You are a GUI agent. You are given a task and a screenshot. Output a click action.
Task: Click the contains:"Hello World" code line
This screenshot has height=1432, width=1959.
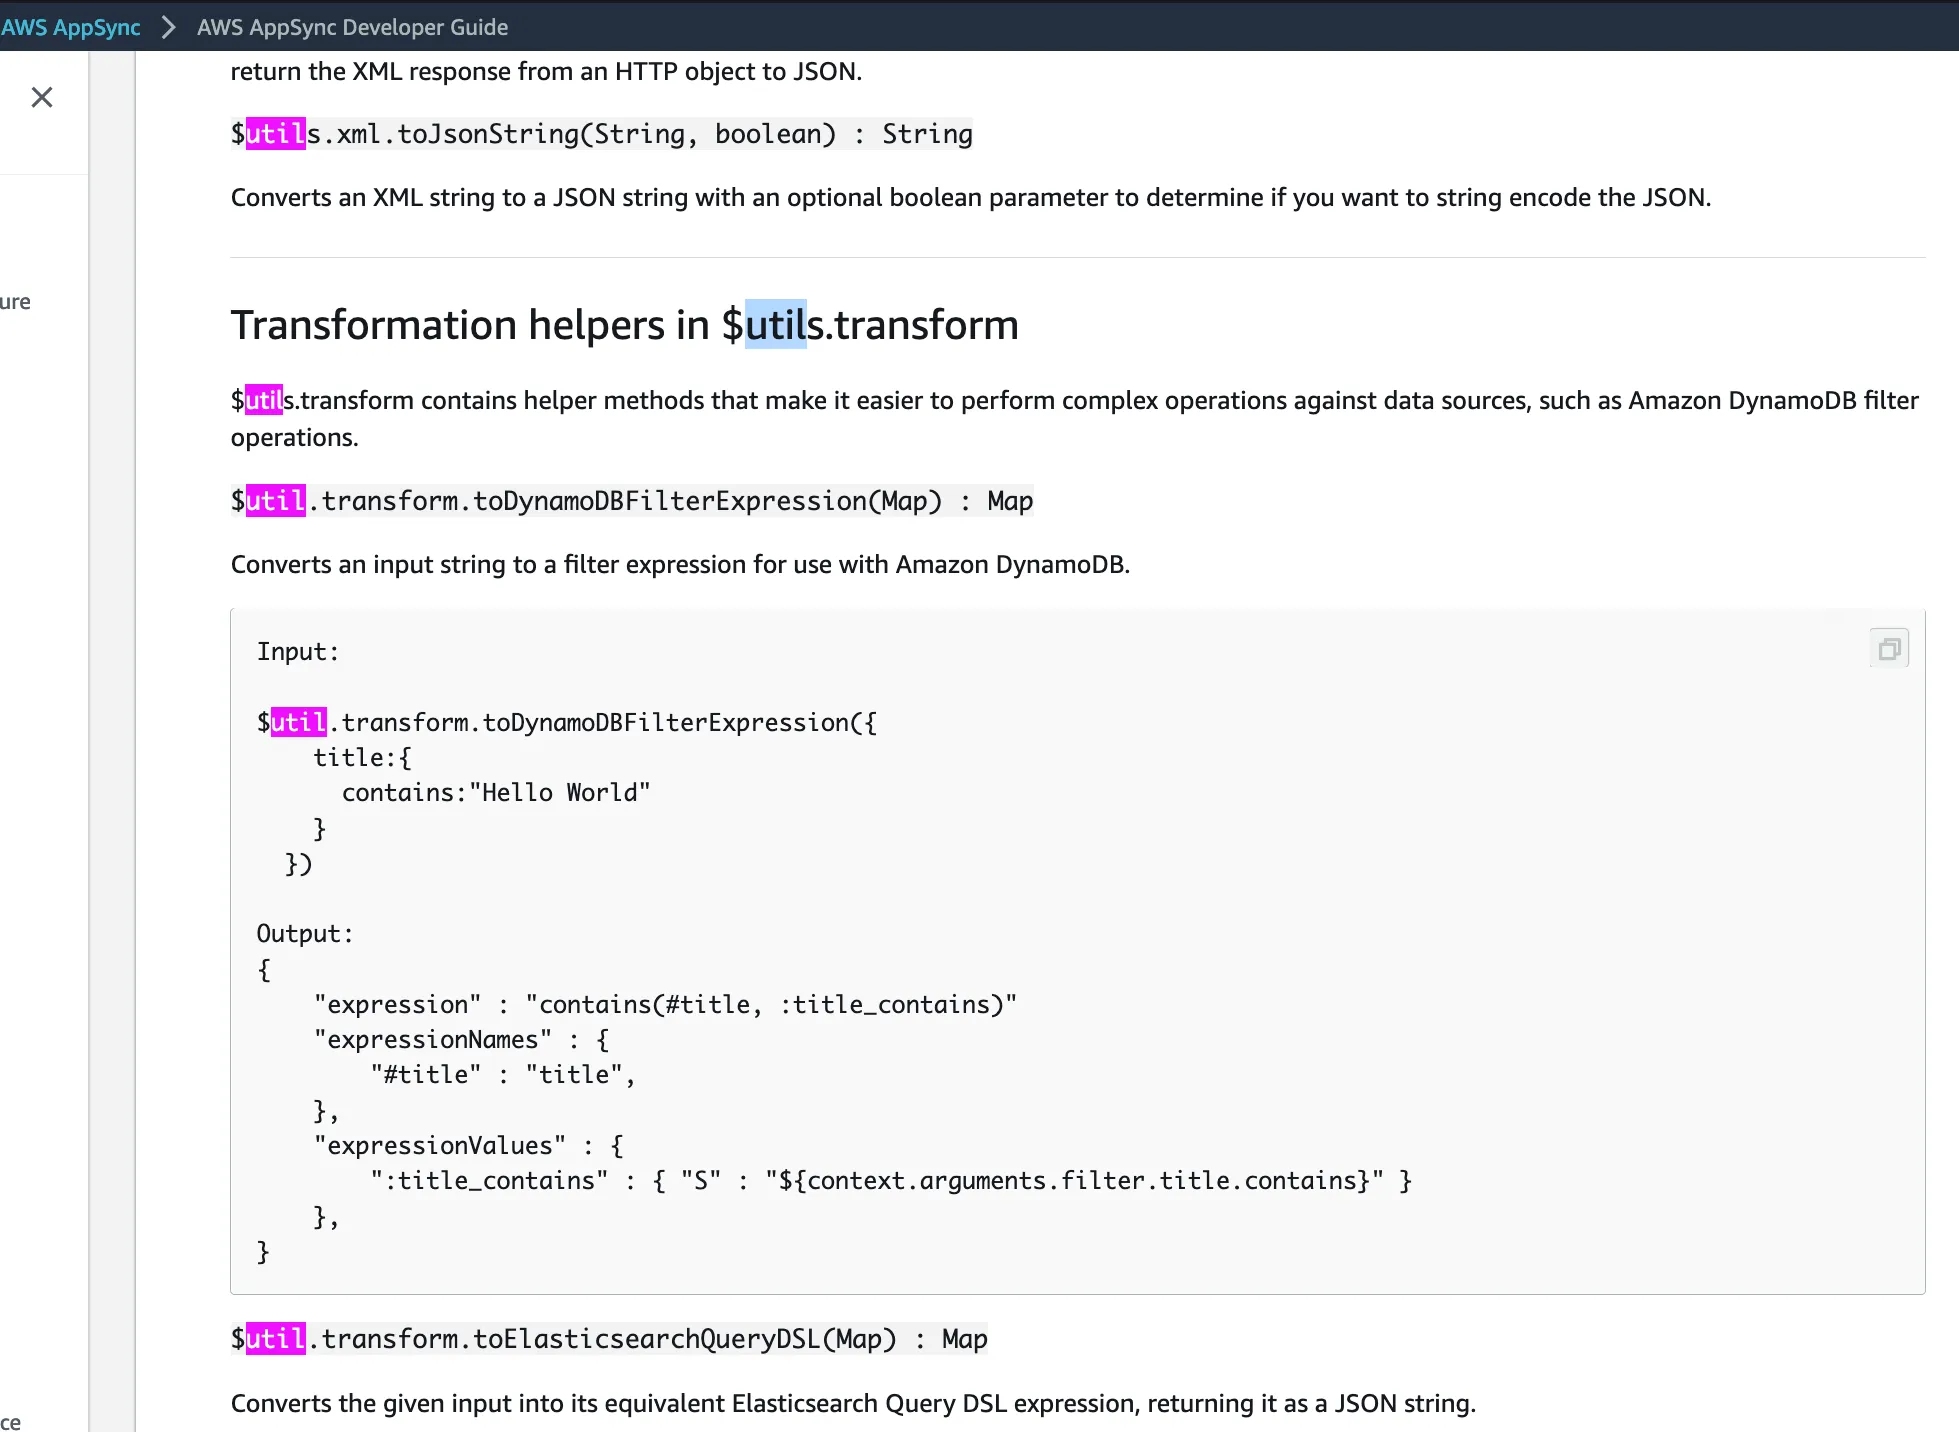click(x=496, y=793)
